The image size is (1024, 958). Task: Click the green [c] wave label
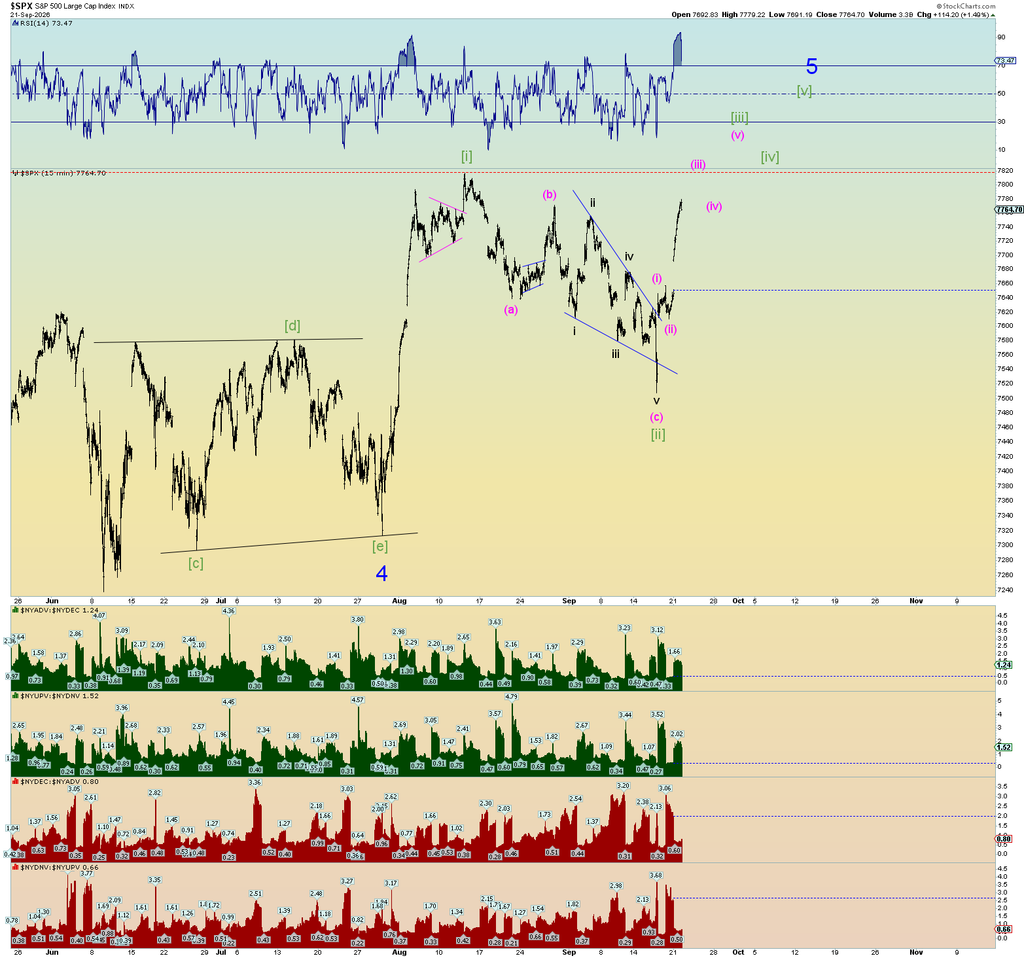[x=195, y=563]
